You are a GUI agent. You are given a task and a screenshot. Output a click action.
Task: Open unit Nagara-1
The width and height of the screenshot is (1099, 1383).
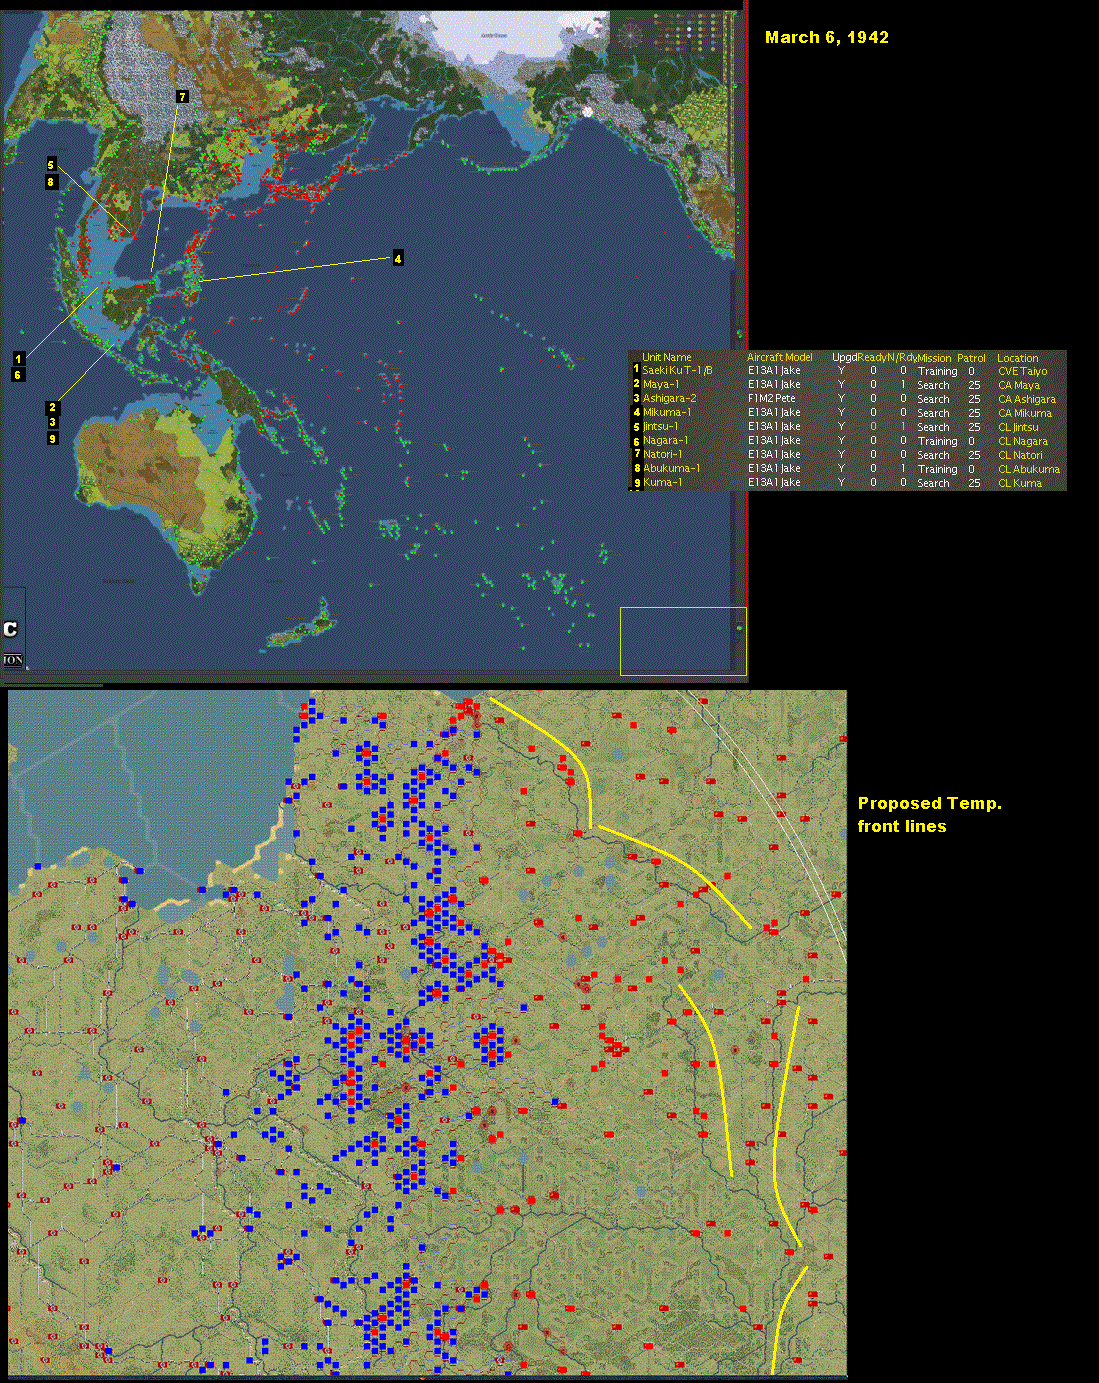point(665,440)
